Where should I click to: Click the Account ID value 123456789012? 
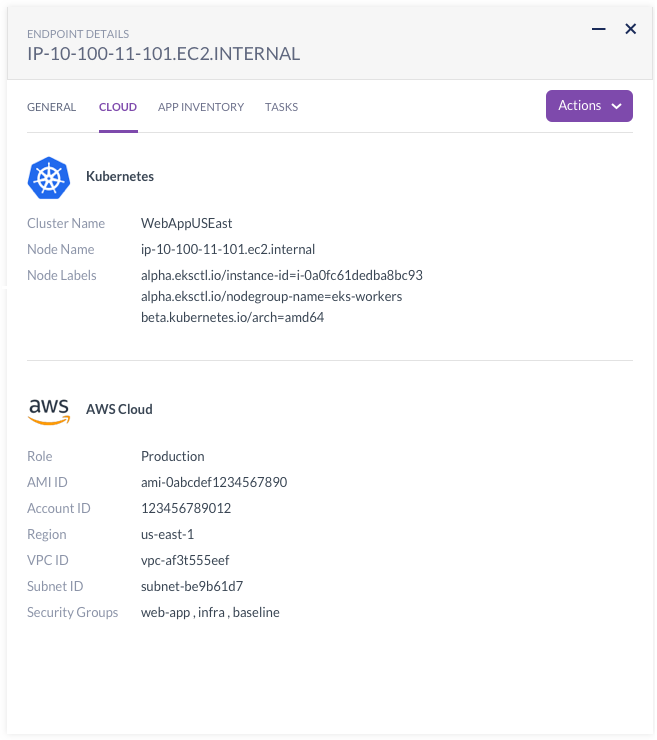pyautogui.click(x=186, y=508)
